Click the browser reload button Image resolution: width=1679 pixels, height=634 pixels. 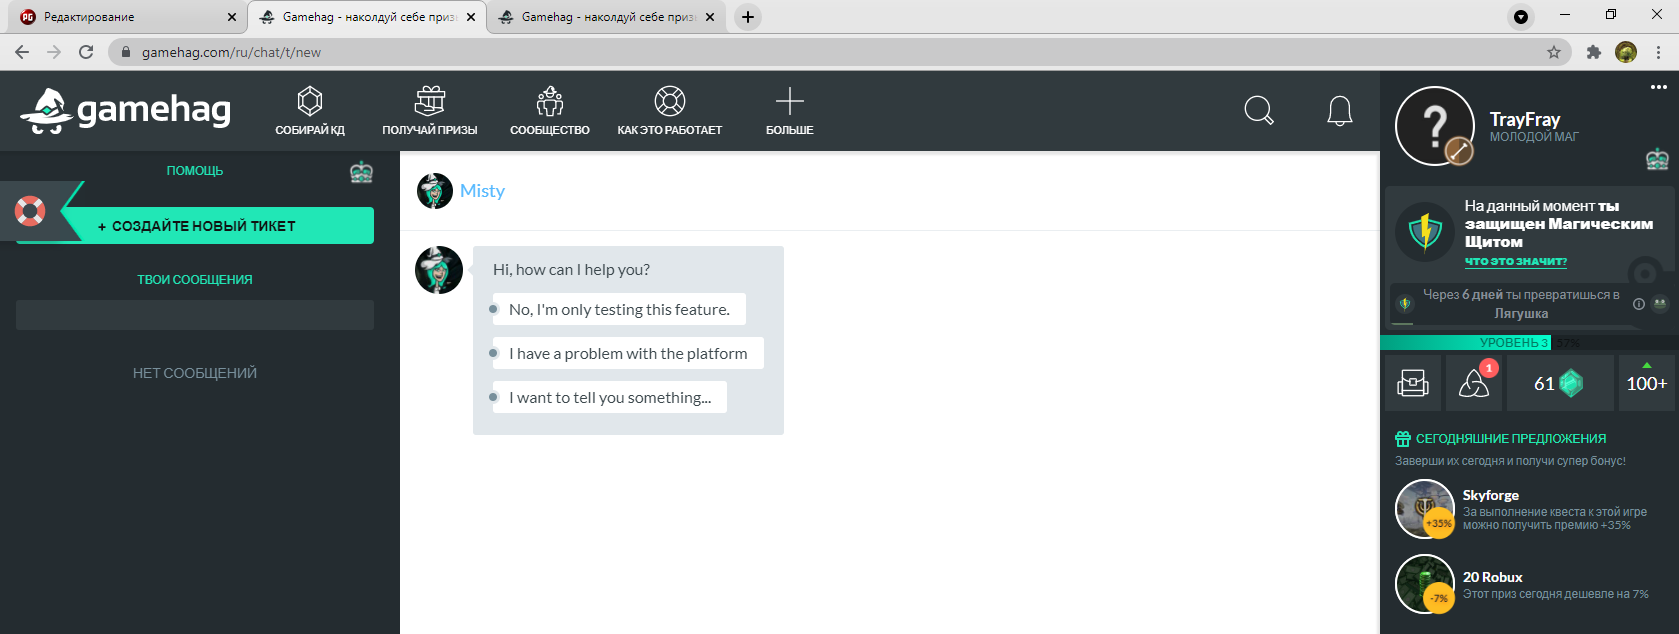tap(86, 52)
